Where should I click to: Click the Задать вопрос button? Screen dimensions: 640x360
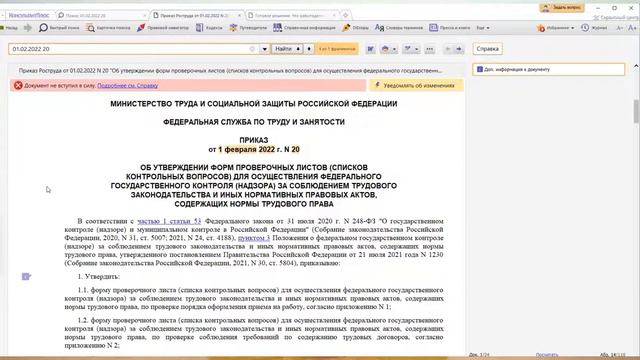(x=562, y=8)
